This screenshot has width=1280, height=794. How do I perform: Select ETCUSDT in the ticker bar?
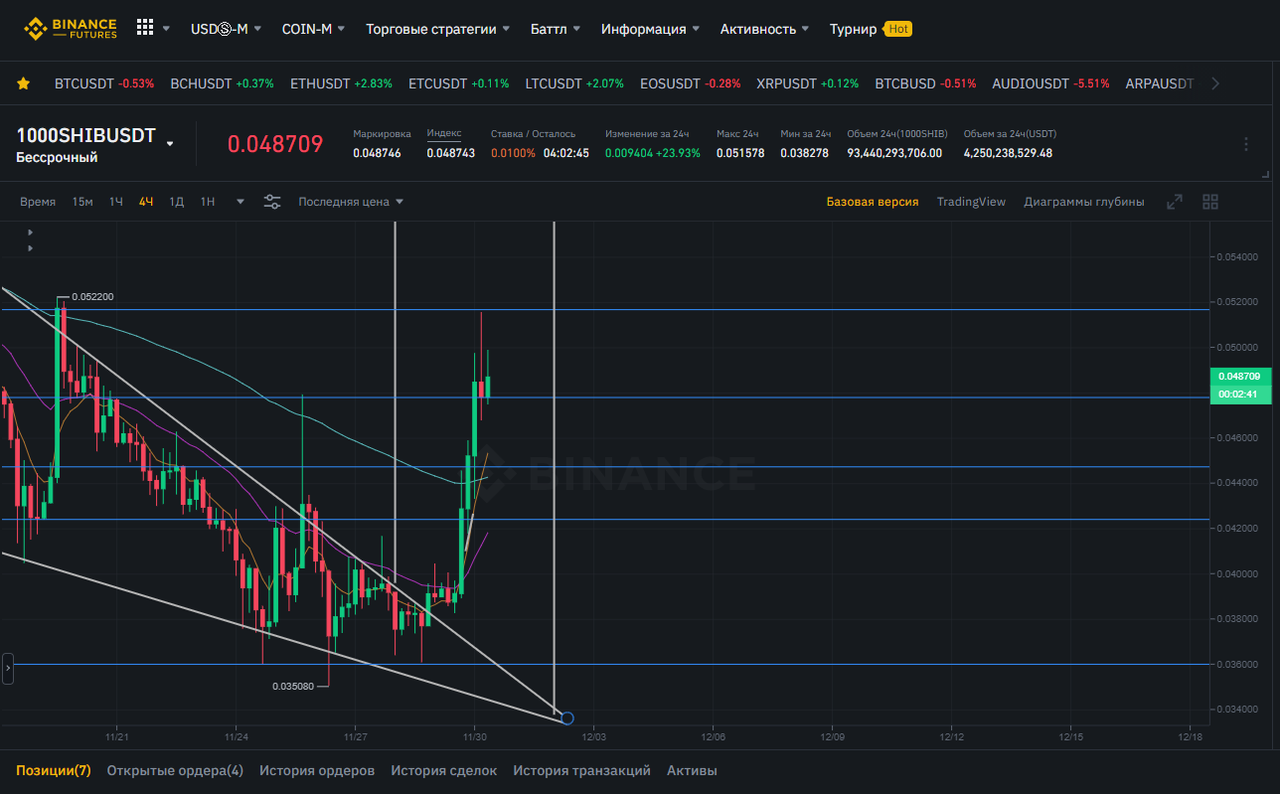tap(459, 84)
